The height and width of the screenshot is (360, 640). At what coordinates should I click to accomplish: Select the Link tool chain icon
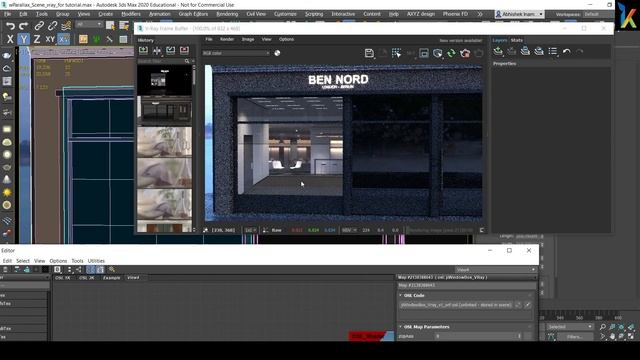coord(39,26)
